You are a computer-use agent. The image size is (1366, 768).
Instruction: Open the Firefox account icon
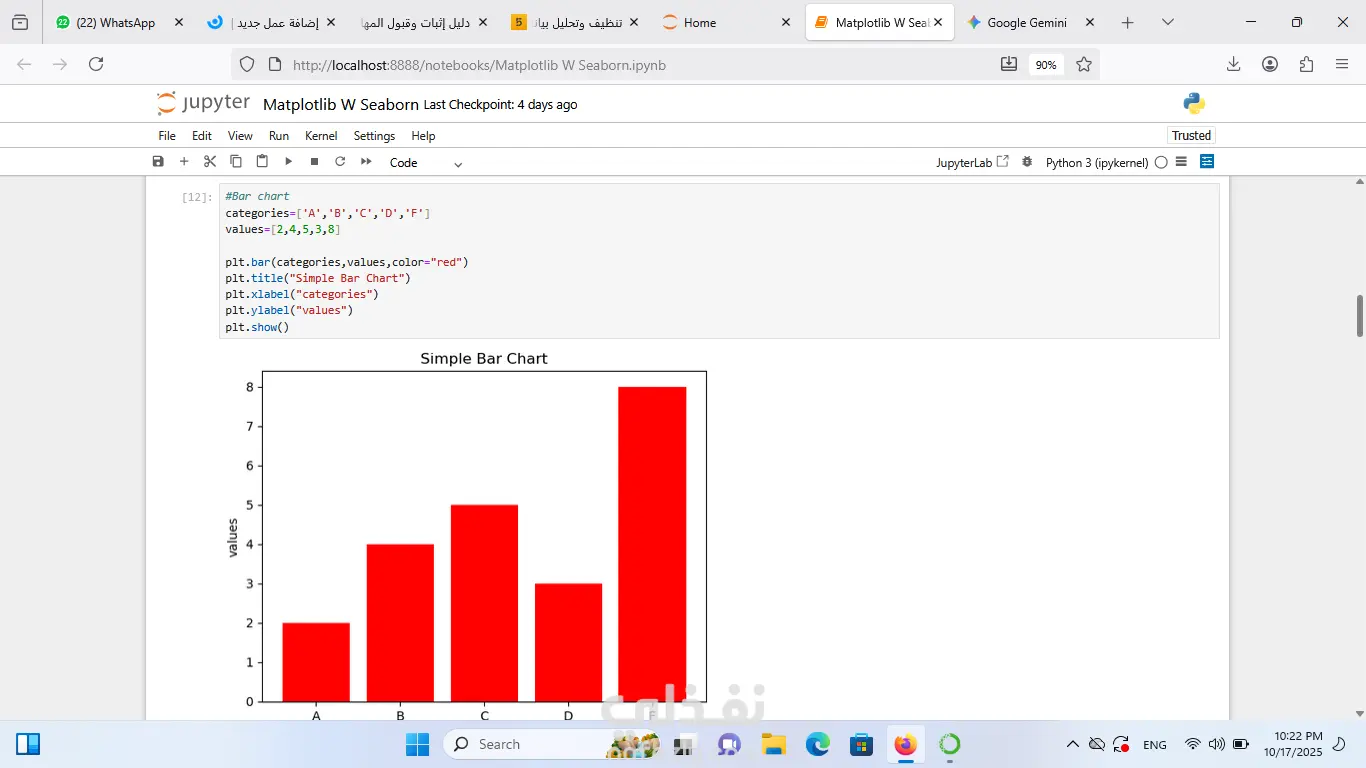[1270, 64]
